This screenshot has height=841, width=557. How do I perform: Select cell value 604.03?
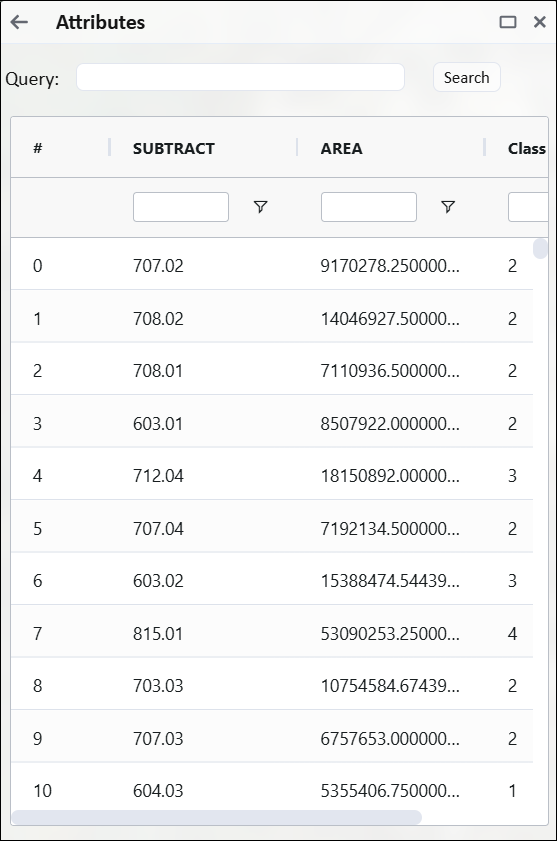pyautogui.click(x=158, y=791)
